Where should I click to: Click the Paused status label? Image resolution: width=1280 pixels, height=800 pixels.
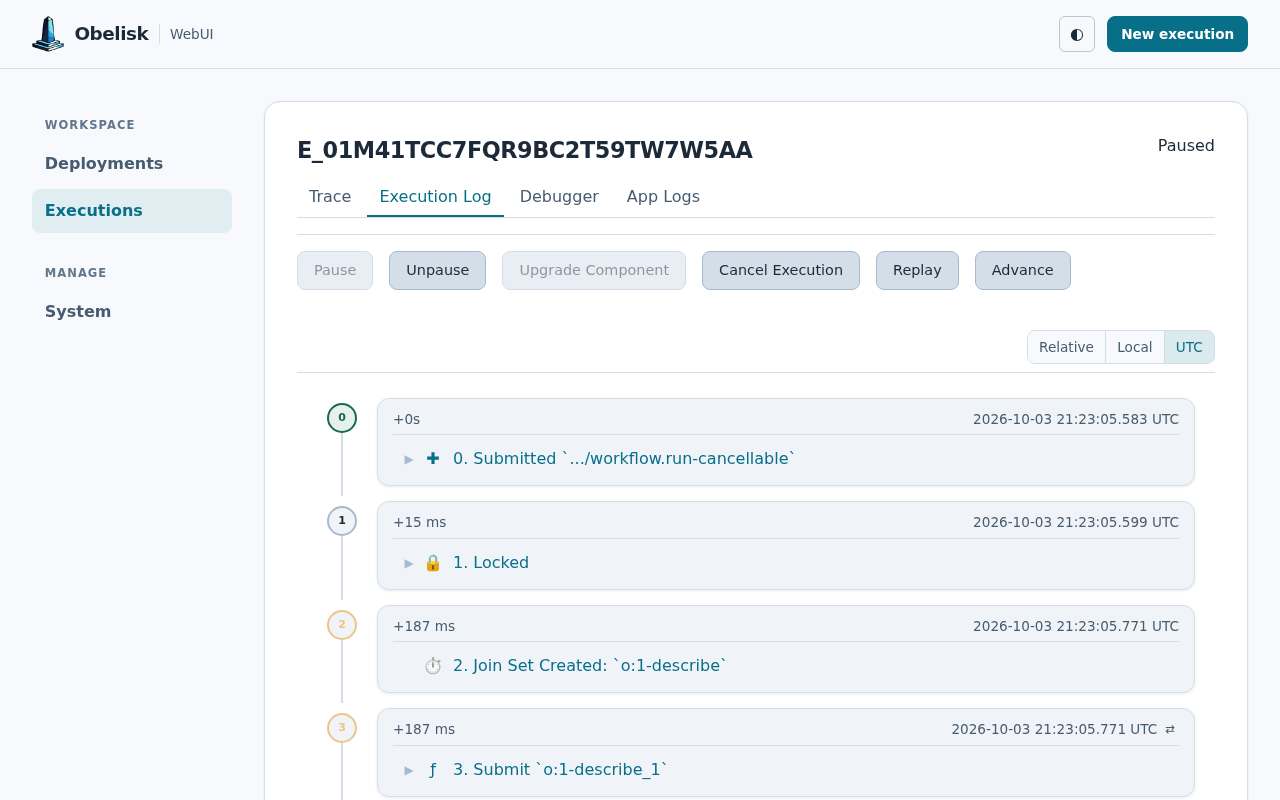click(x=1186, y=146)
